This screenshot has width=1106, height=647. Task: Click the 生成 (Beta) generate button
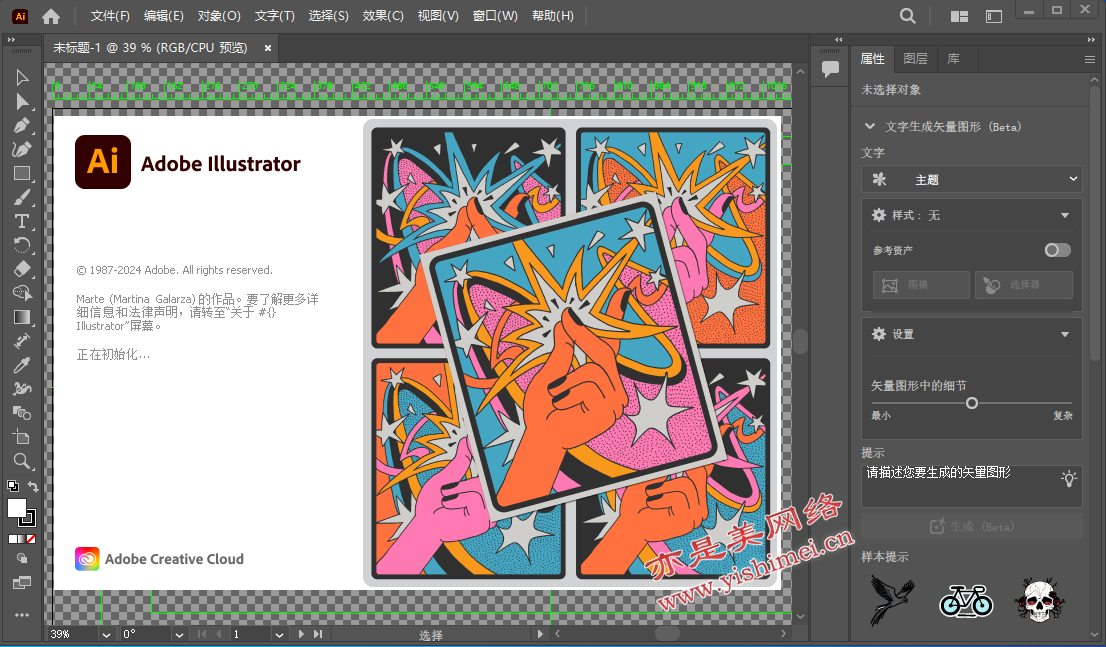[x=971, y=526]
